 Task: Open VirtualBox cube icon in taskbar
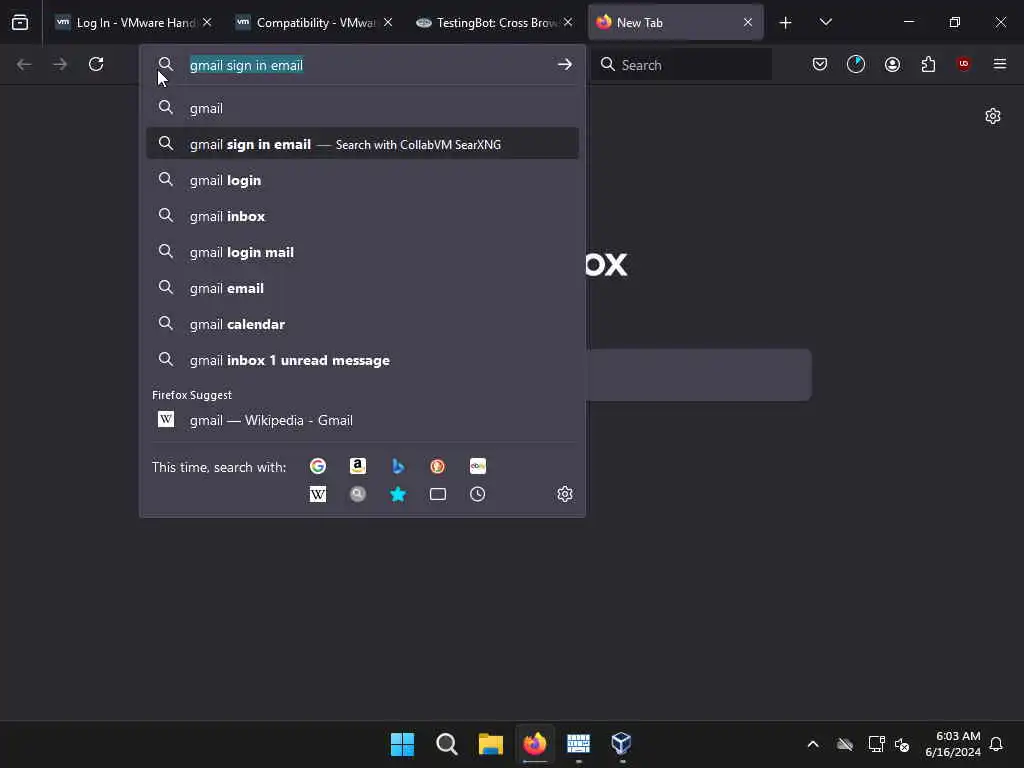622,744
